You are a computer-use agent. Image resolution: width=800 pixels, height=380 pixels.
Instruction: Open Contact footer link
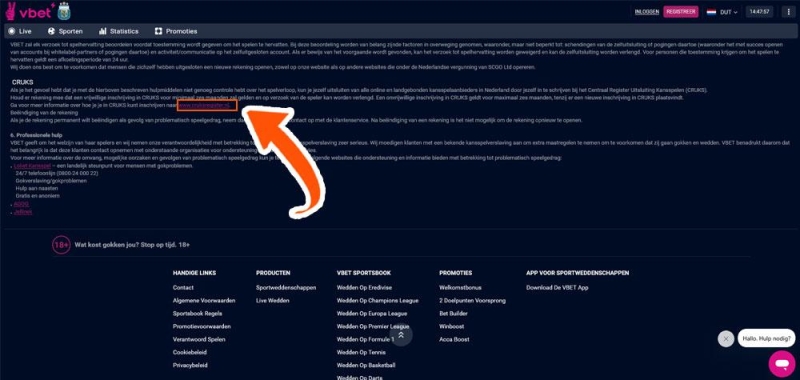coord(183,288)
